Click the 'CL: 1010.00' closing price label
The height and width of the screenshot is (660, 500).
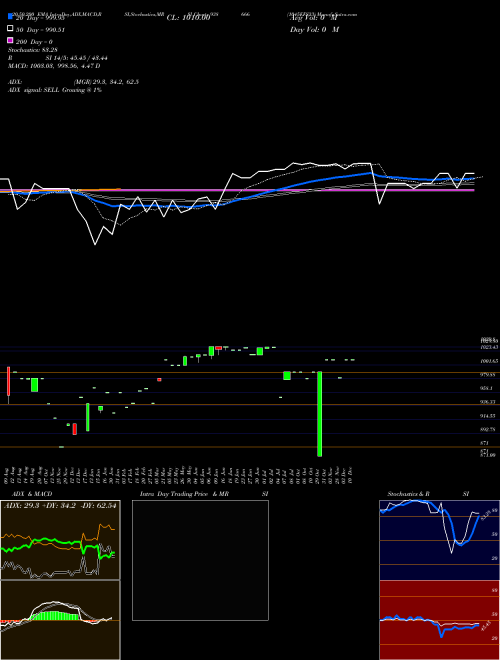coord(188,18)
